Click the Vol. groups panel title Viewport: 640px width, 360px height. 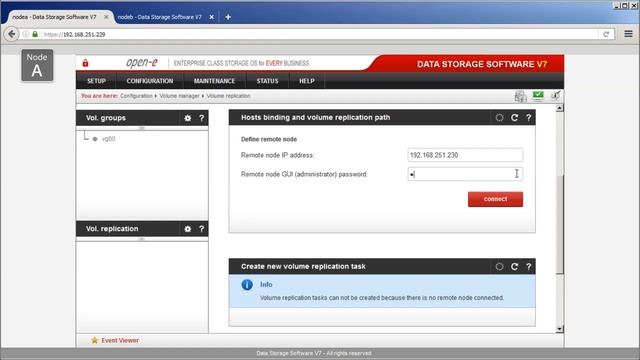click(106, 118)
